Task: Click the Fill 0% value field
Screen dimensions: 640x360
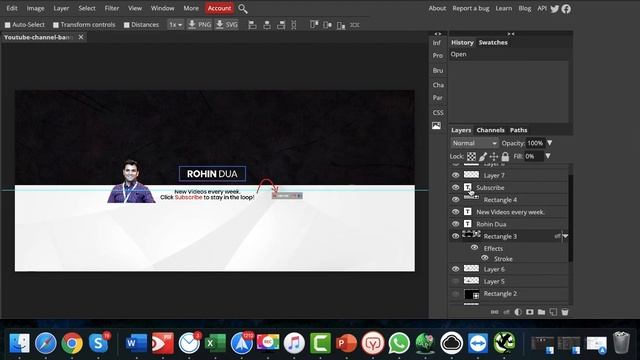Action: click(533, 156)
